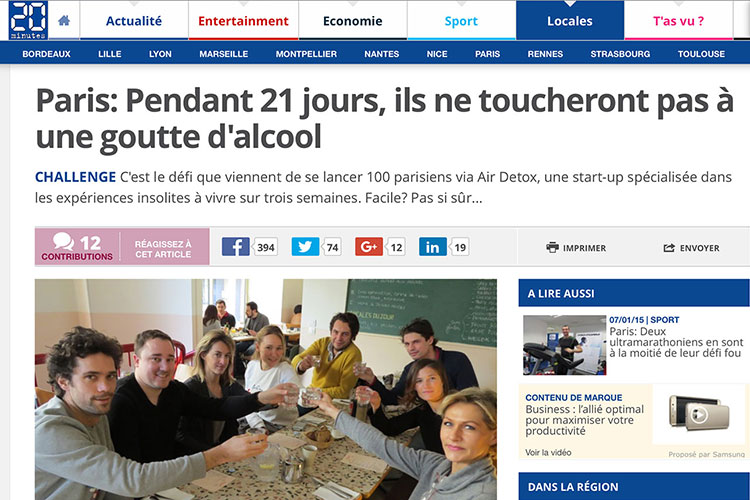Open the Actualité tab
Viewport: 750px width, 500px height.
(134, 21)
